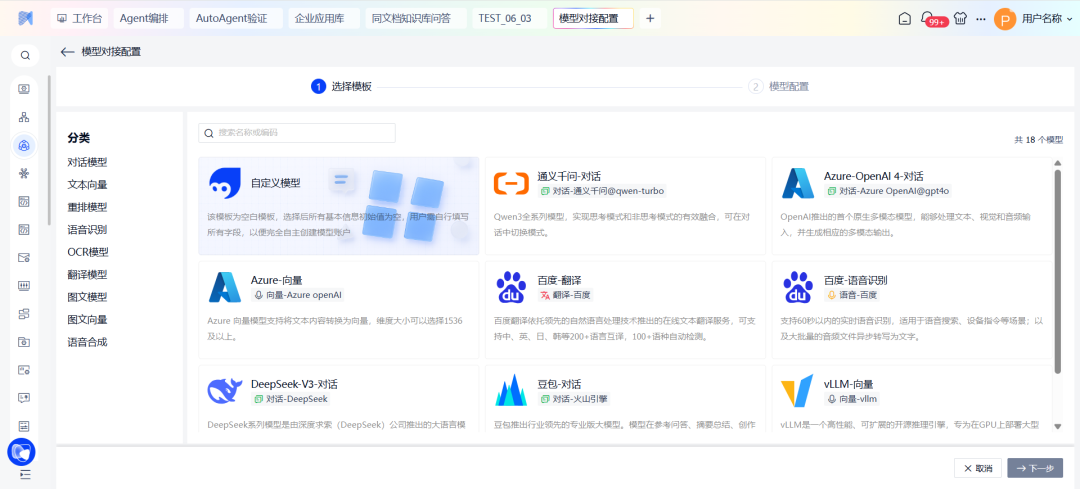
Task: Toggle sidebar collapse icon at bottom left
Action: [25, 474]
